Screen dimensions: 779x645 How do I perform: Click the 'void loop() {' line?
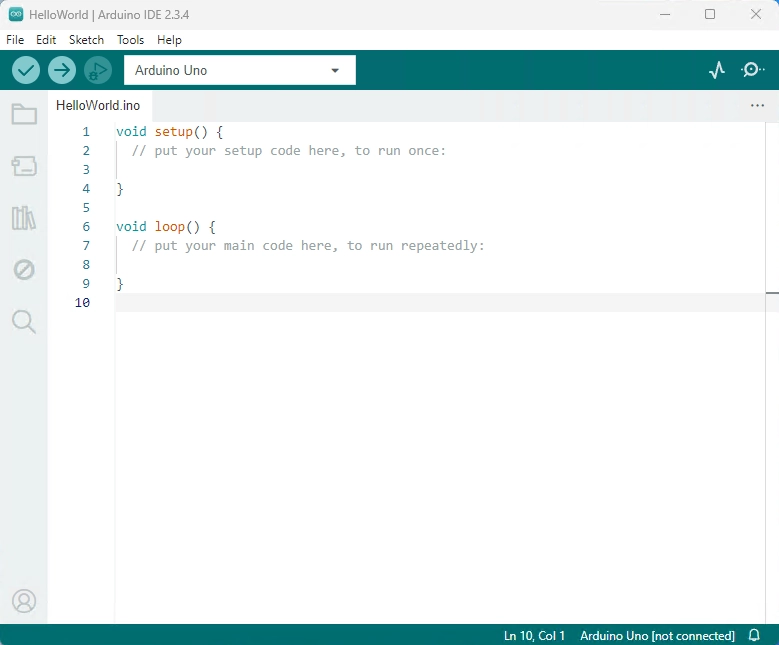click(x=166, y=227)
